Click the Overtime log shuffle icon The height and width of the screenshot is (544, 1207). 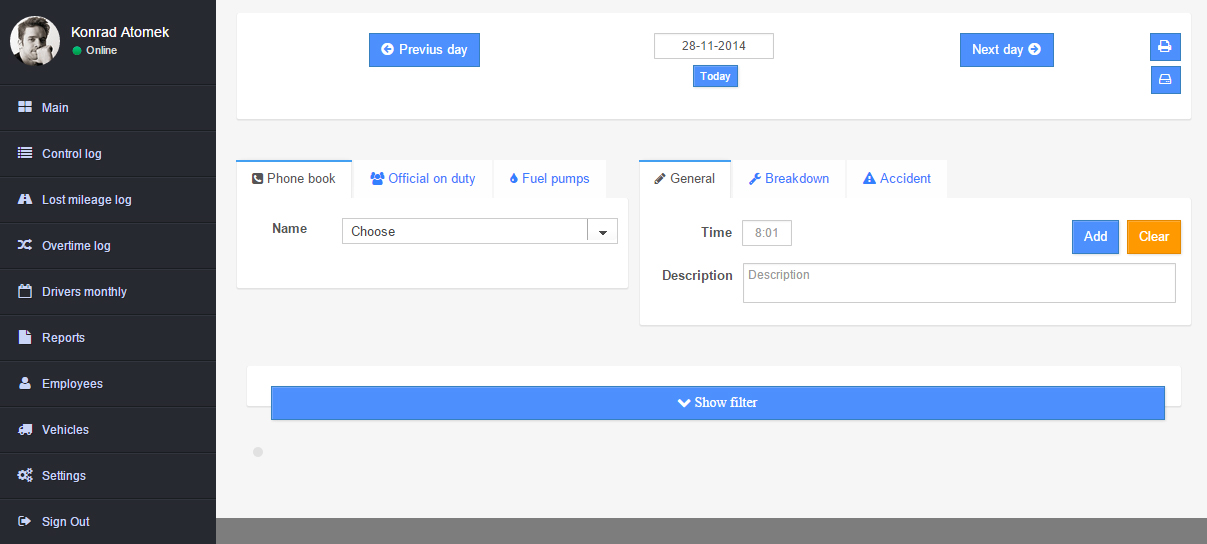coord(26,246)
